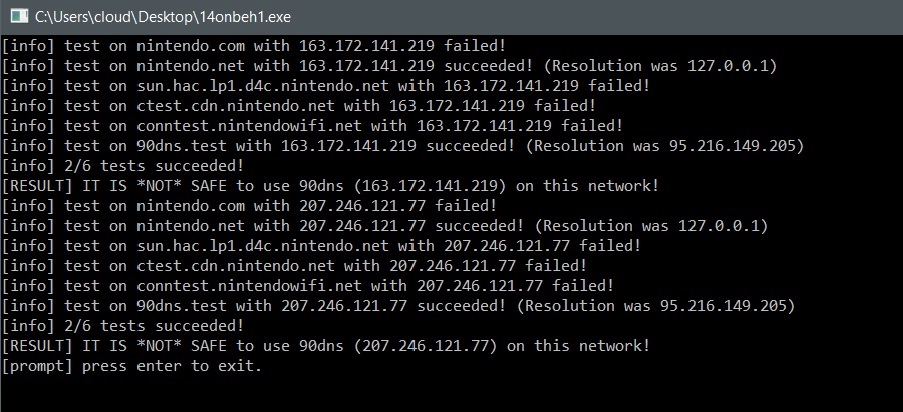This screenshot has width=903, height=412.
Task: Click sun.hac.lp1.d4c.nintendo.net line for 207.246.121.77
Action: [321, 246]
